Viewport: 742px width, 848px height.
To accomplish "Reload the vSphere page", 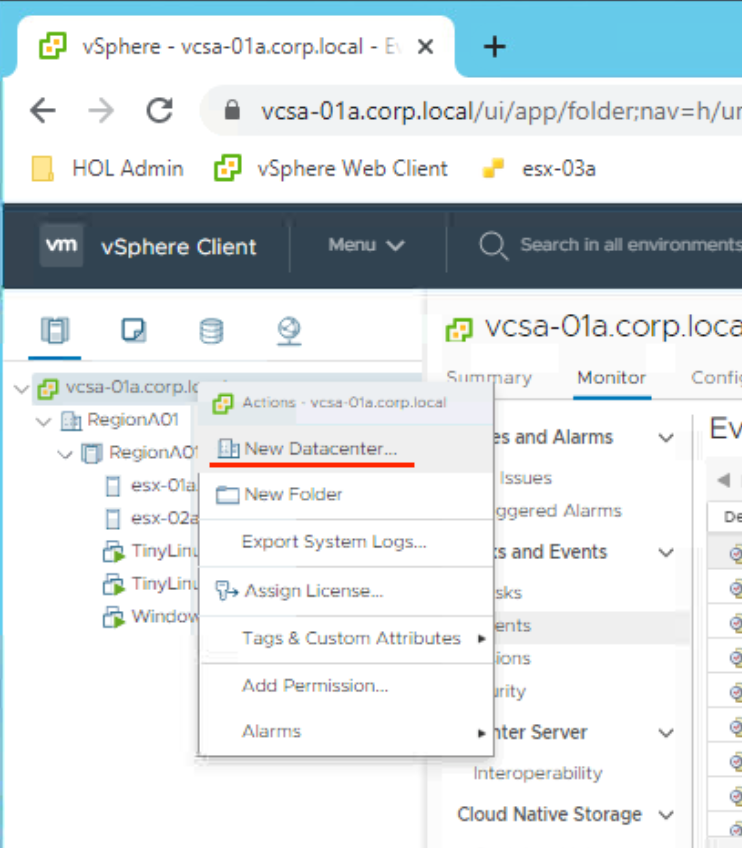I will pyautogui.click(x=160, y=110).
